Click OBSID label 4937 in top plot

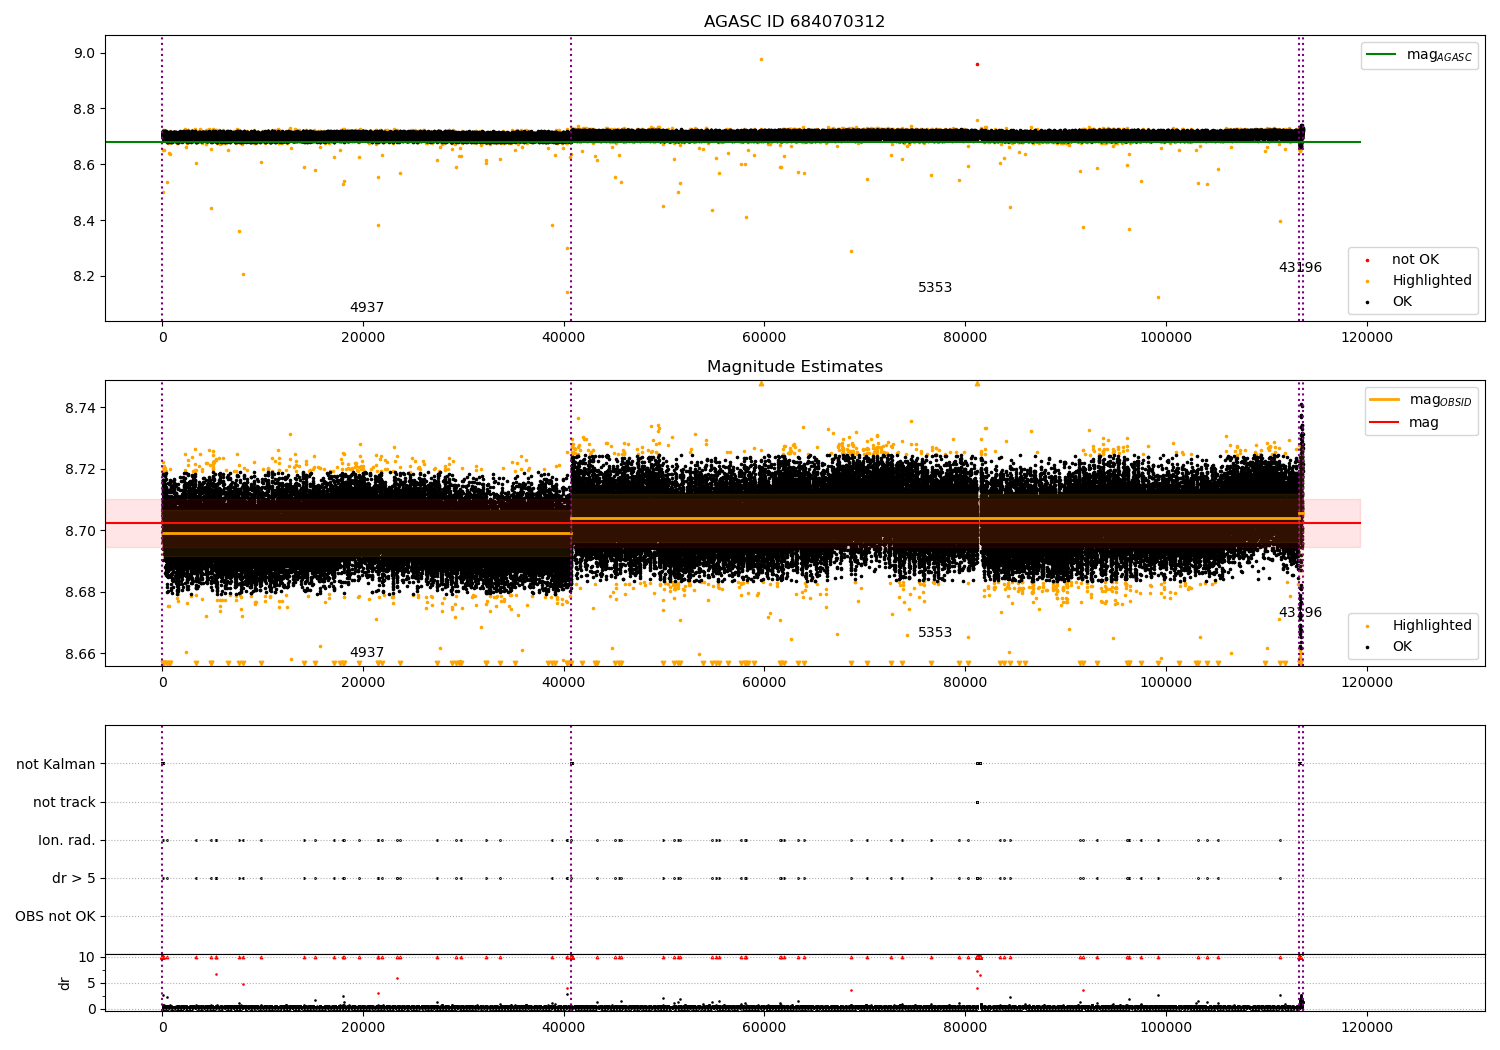tap(367, 308)
